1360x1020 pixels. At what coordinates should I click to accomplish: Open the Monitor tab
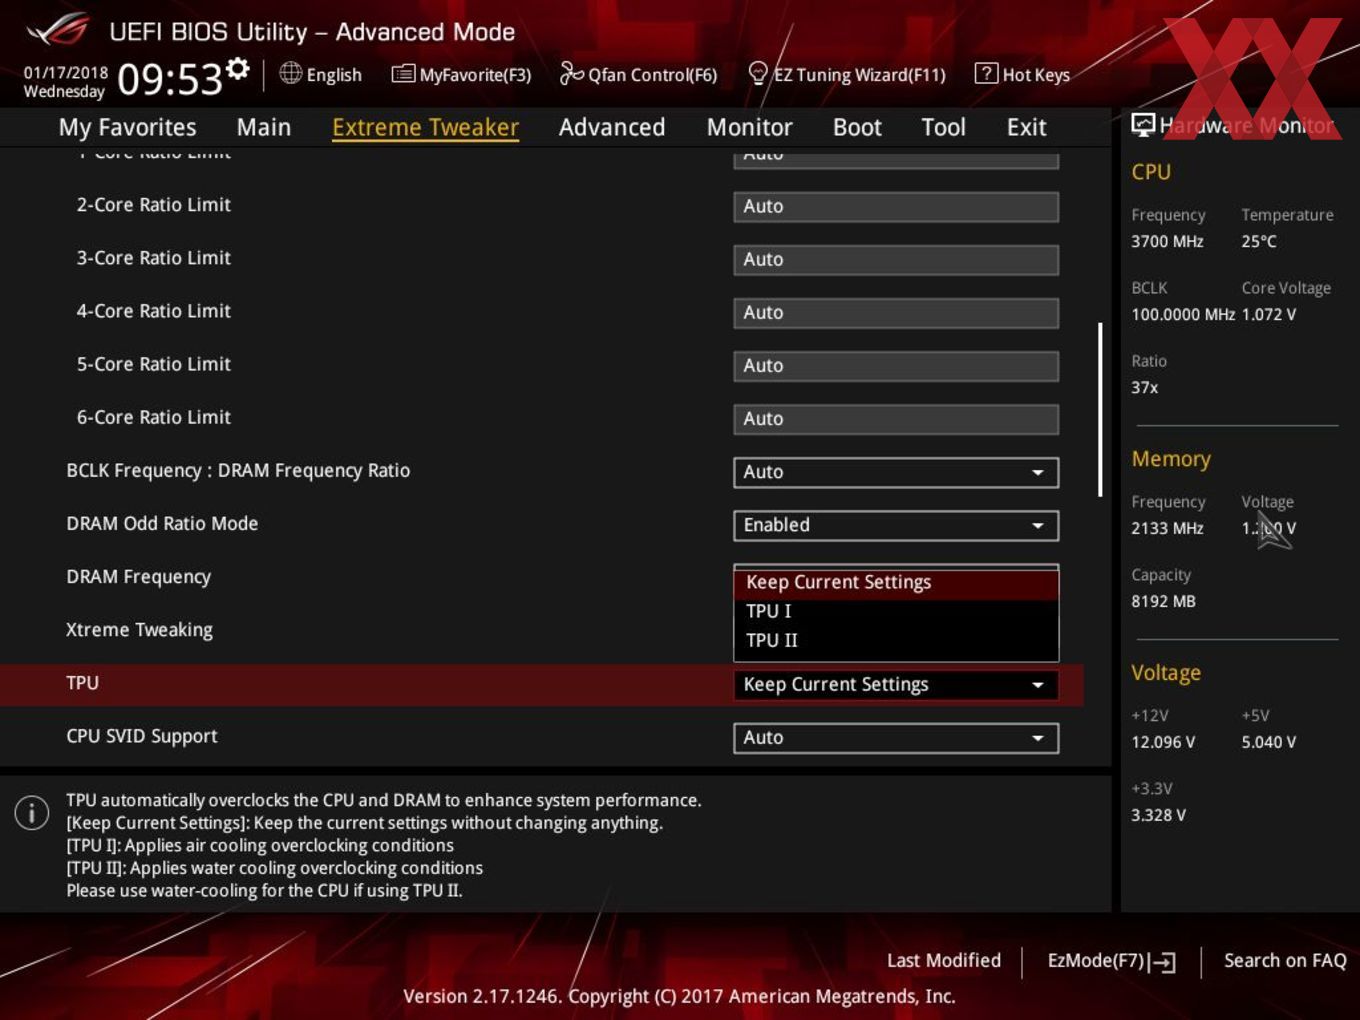(x=749, y=127)
